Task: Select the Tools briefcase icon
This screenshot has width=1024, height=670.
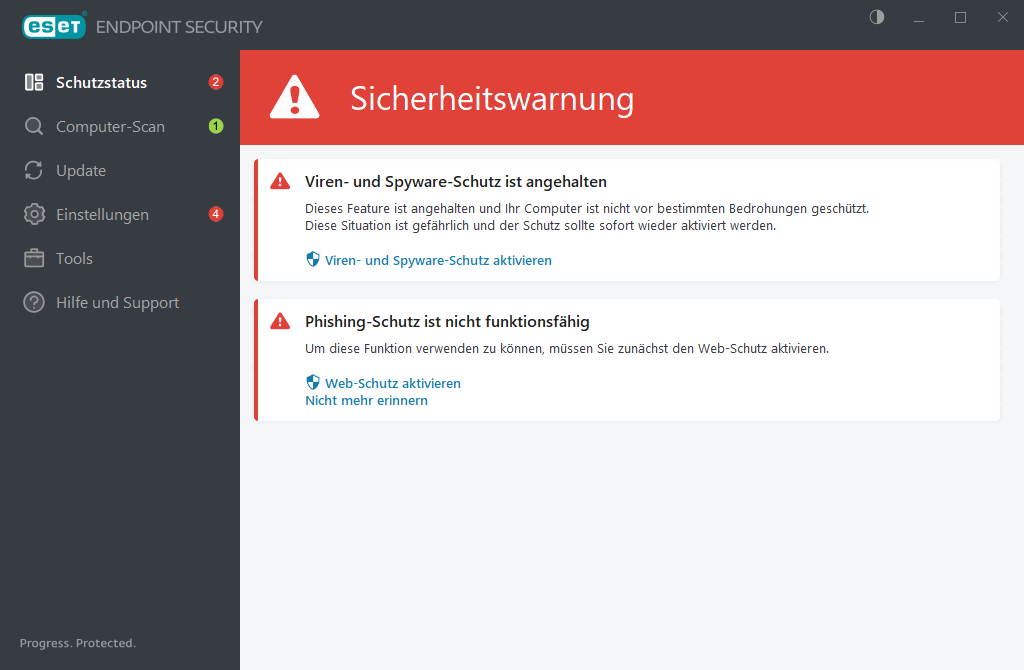Action: pyautogui.click(x=35, y=258)
